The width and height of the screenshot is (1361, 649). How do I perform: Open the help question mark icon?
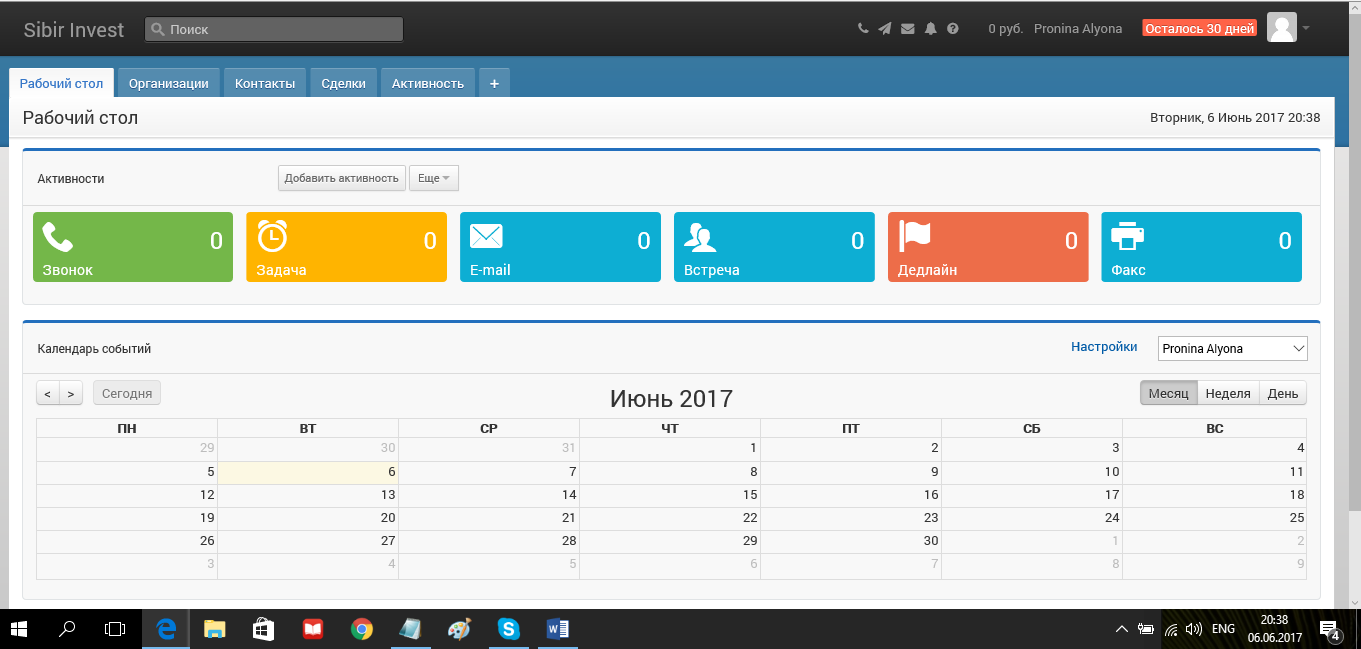[953, 29]
